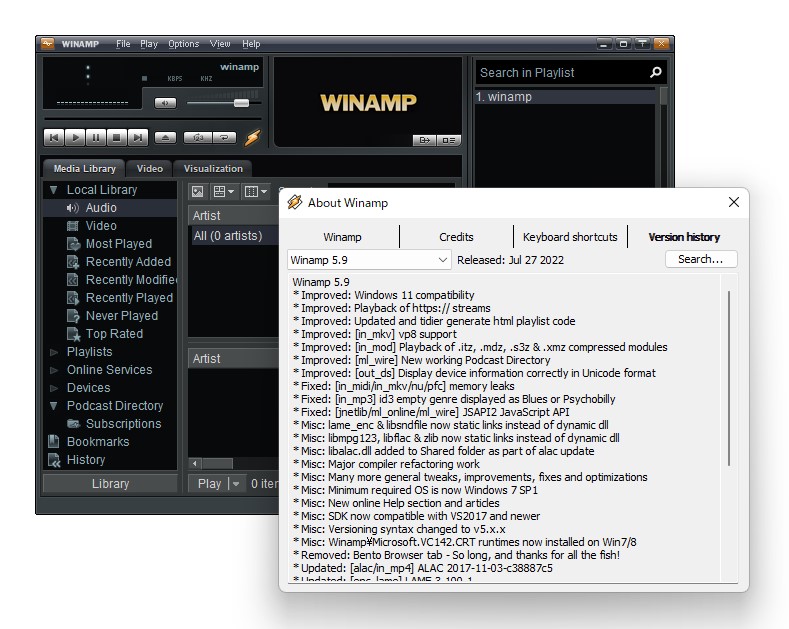Open the Options menu

pyautogui.click(x=183, y=44)
